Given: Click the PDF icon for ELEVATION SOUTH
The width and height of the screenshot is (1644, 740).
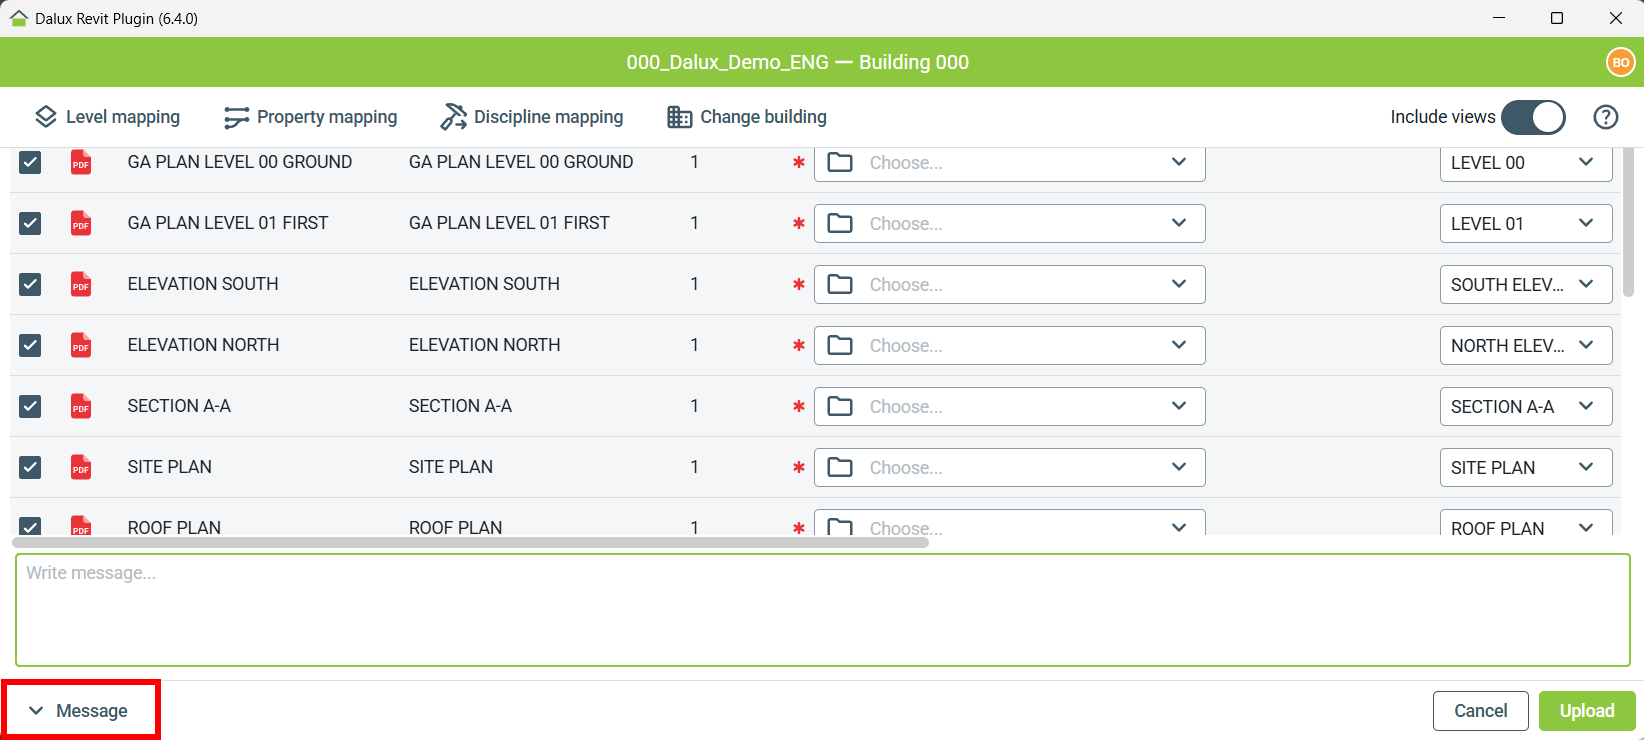Looking at the screenshot, I should pos(81,284).
